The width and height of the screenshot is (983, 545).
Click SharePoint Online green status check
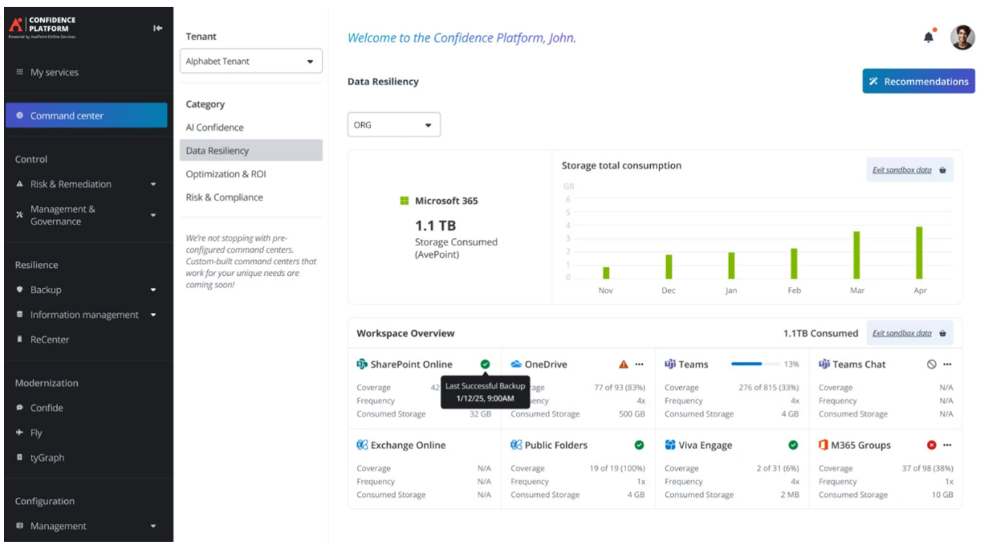(x=485, y=364)
